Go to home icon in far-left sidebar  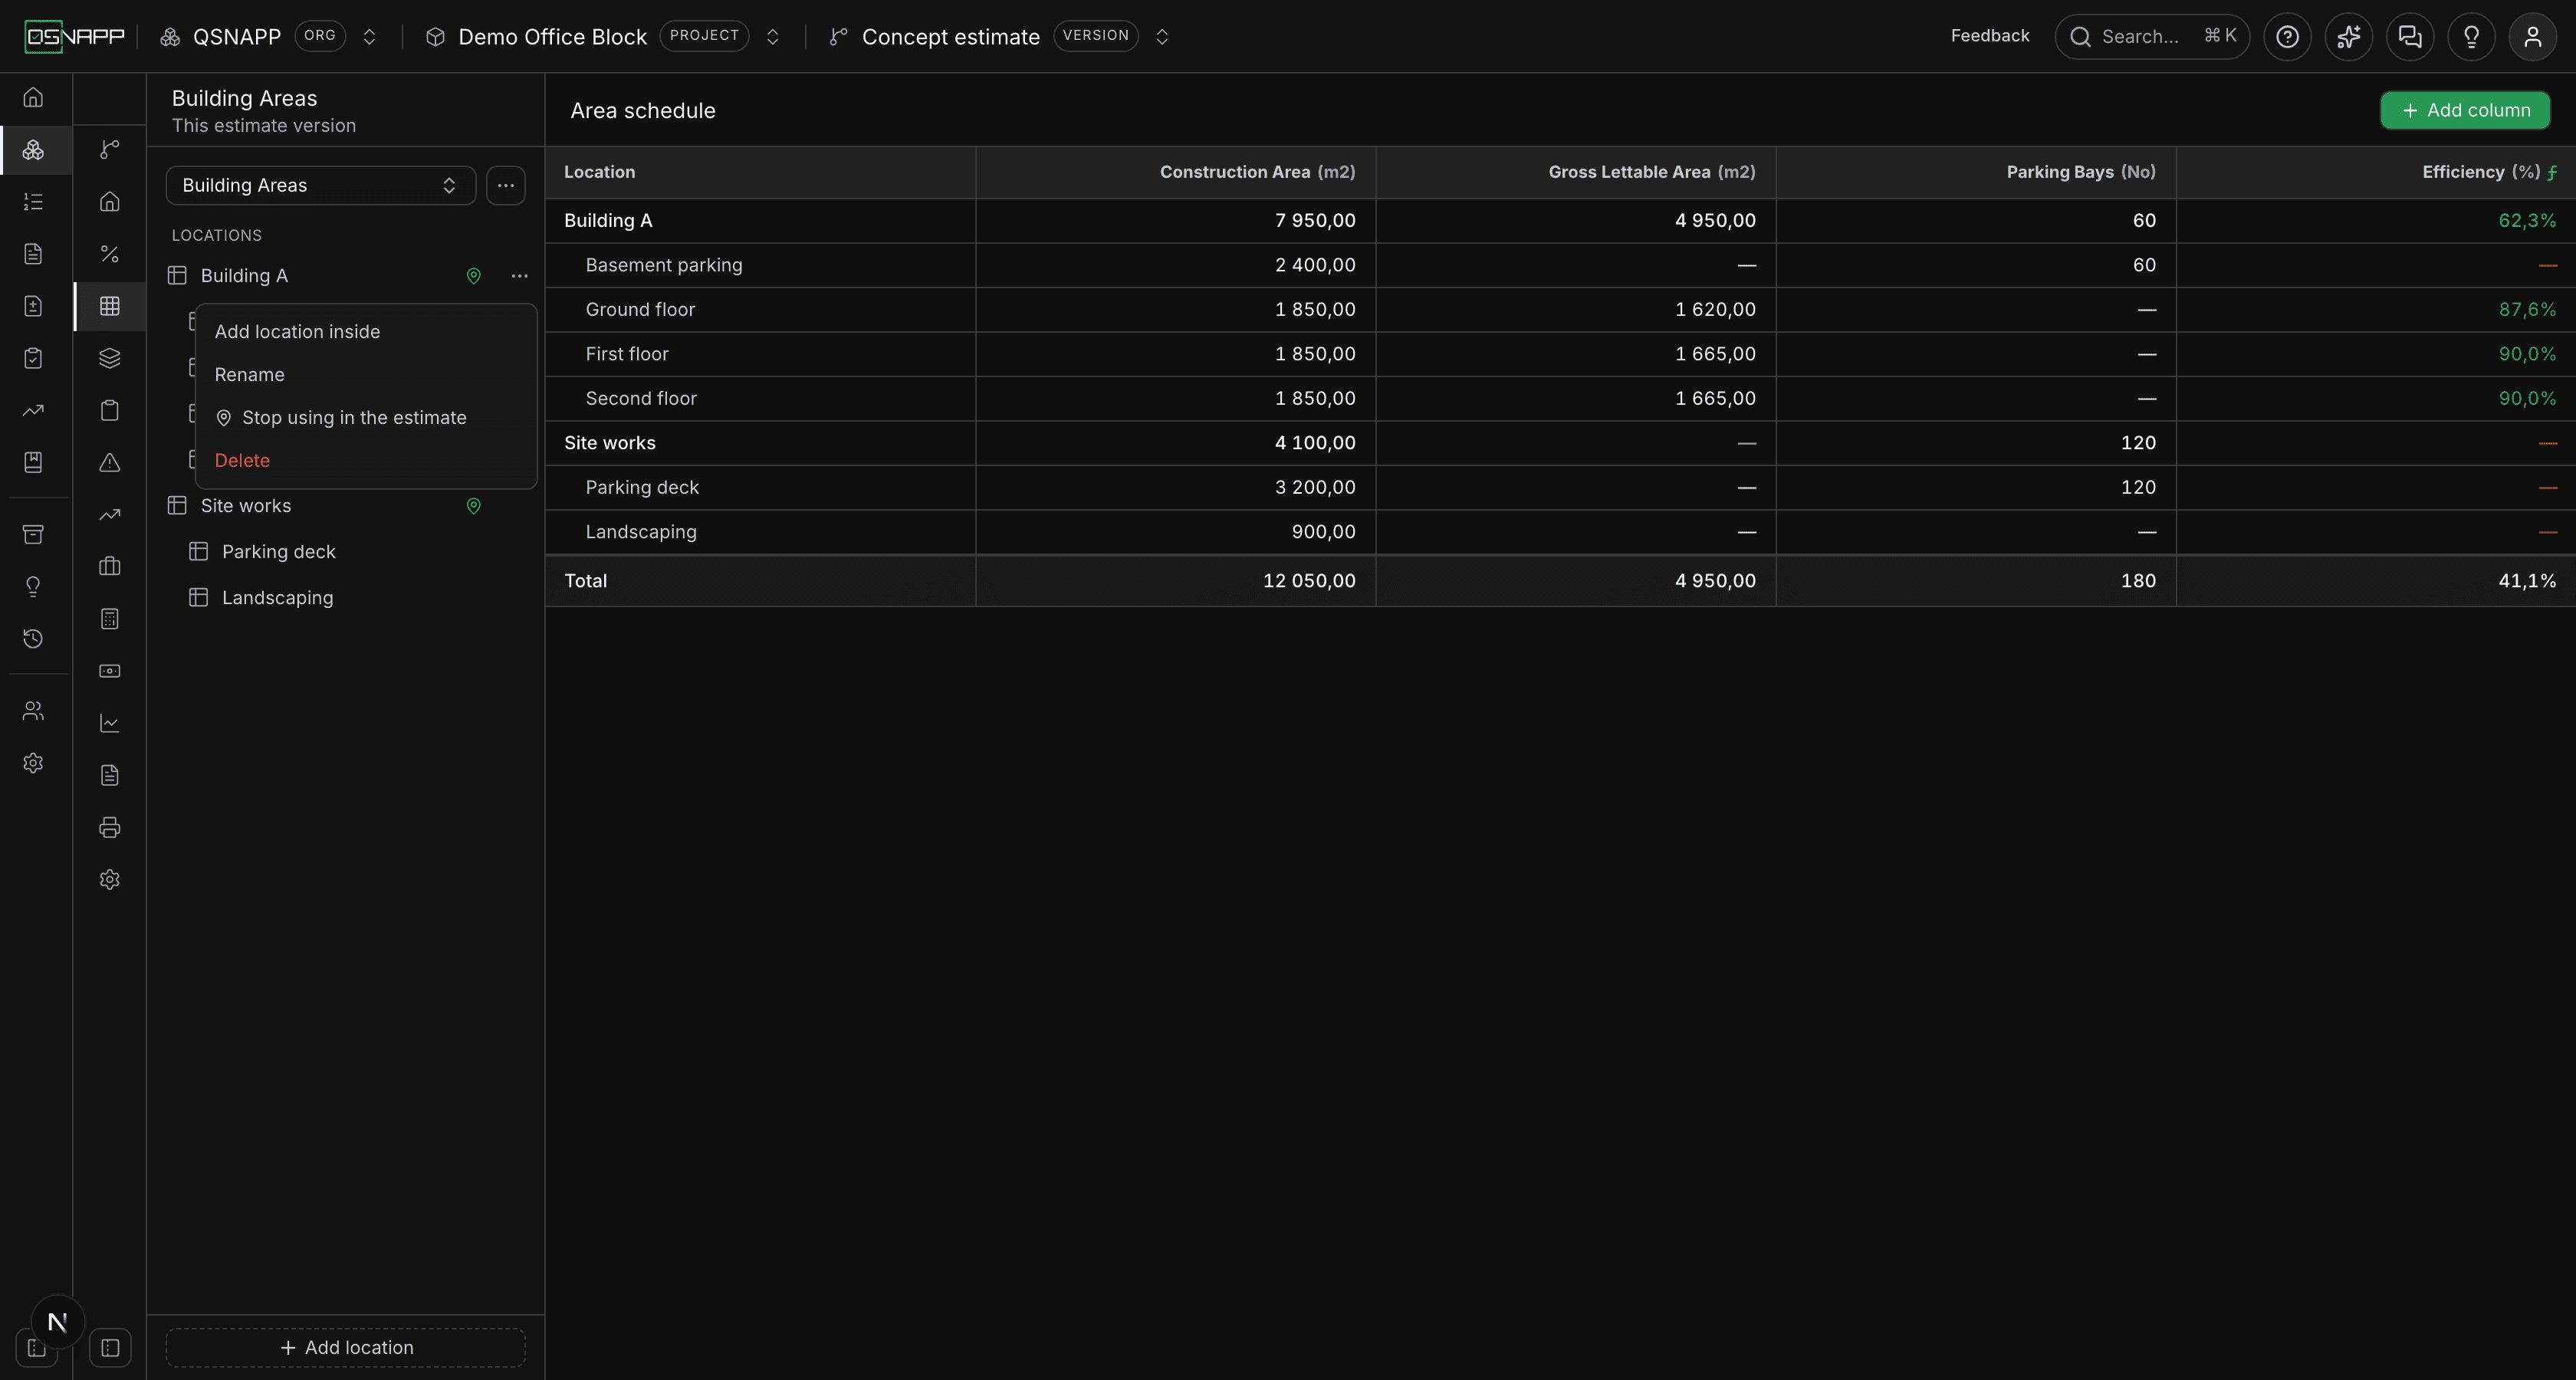point(33,98)
